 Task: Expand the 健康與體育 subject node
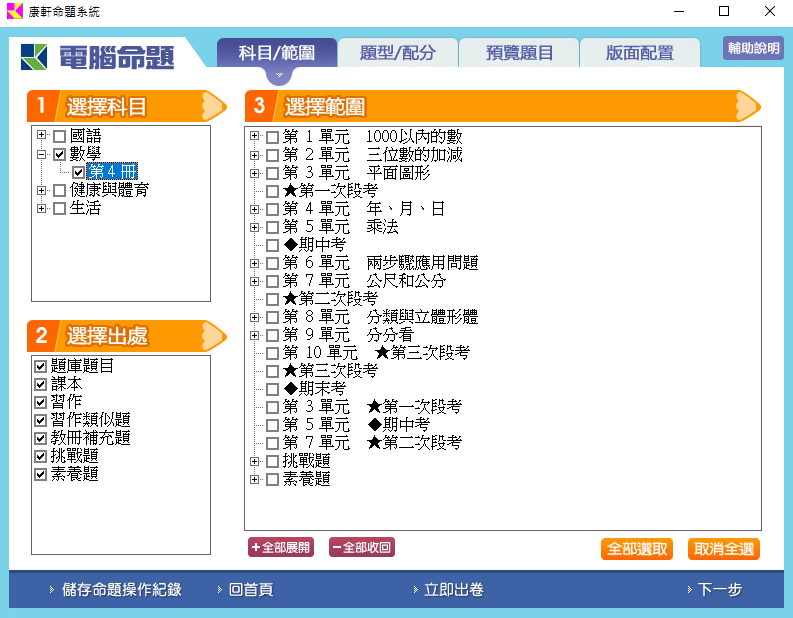[42, 191]
